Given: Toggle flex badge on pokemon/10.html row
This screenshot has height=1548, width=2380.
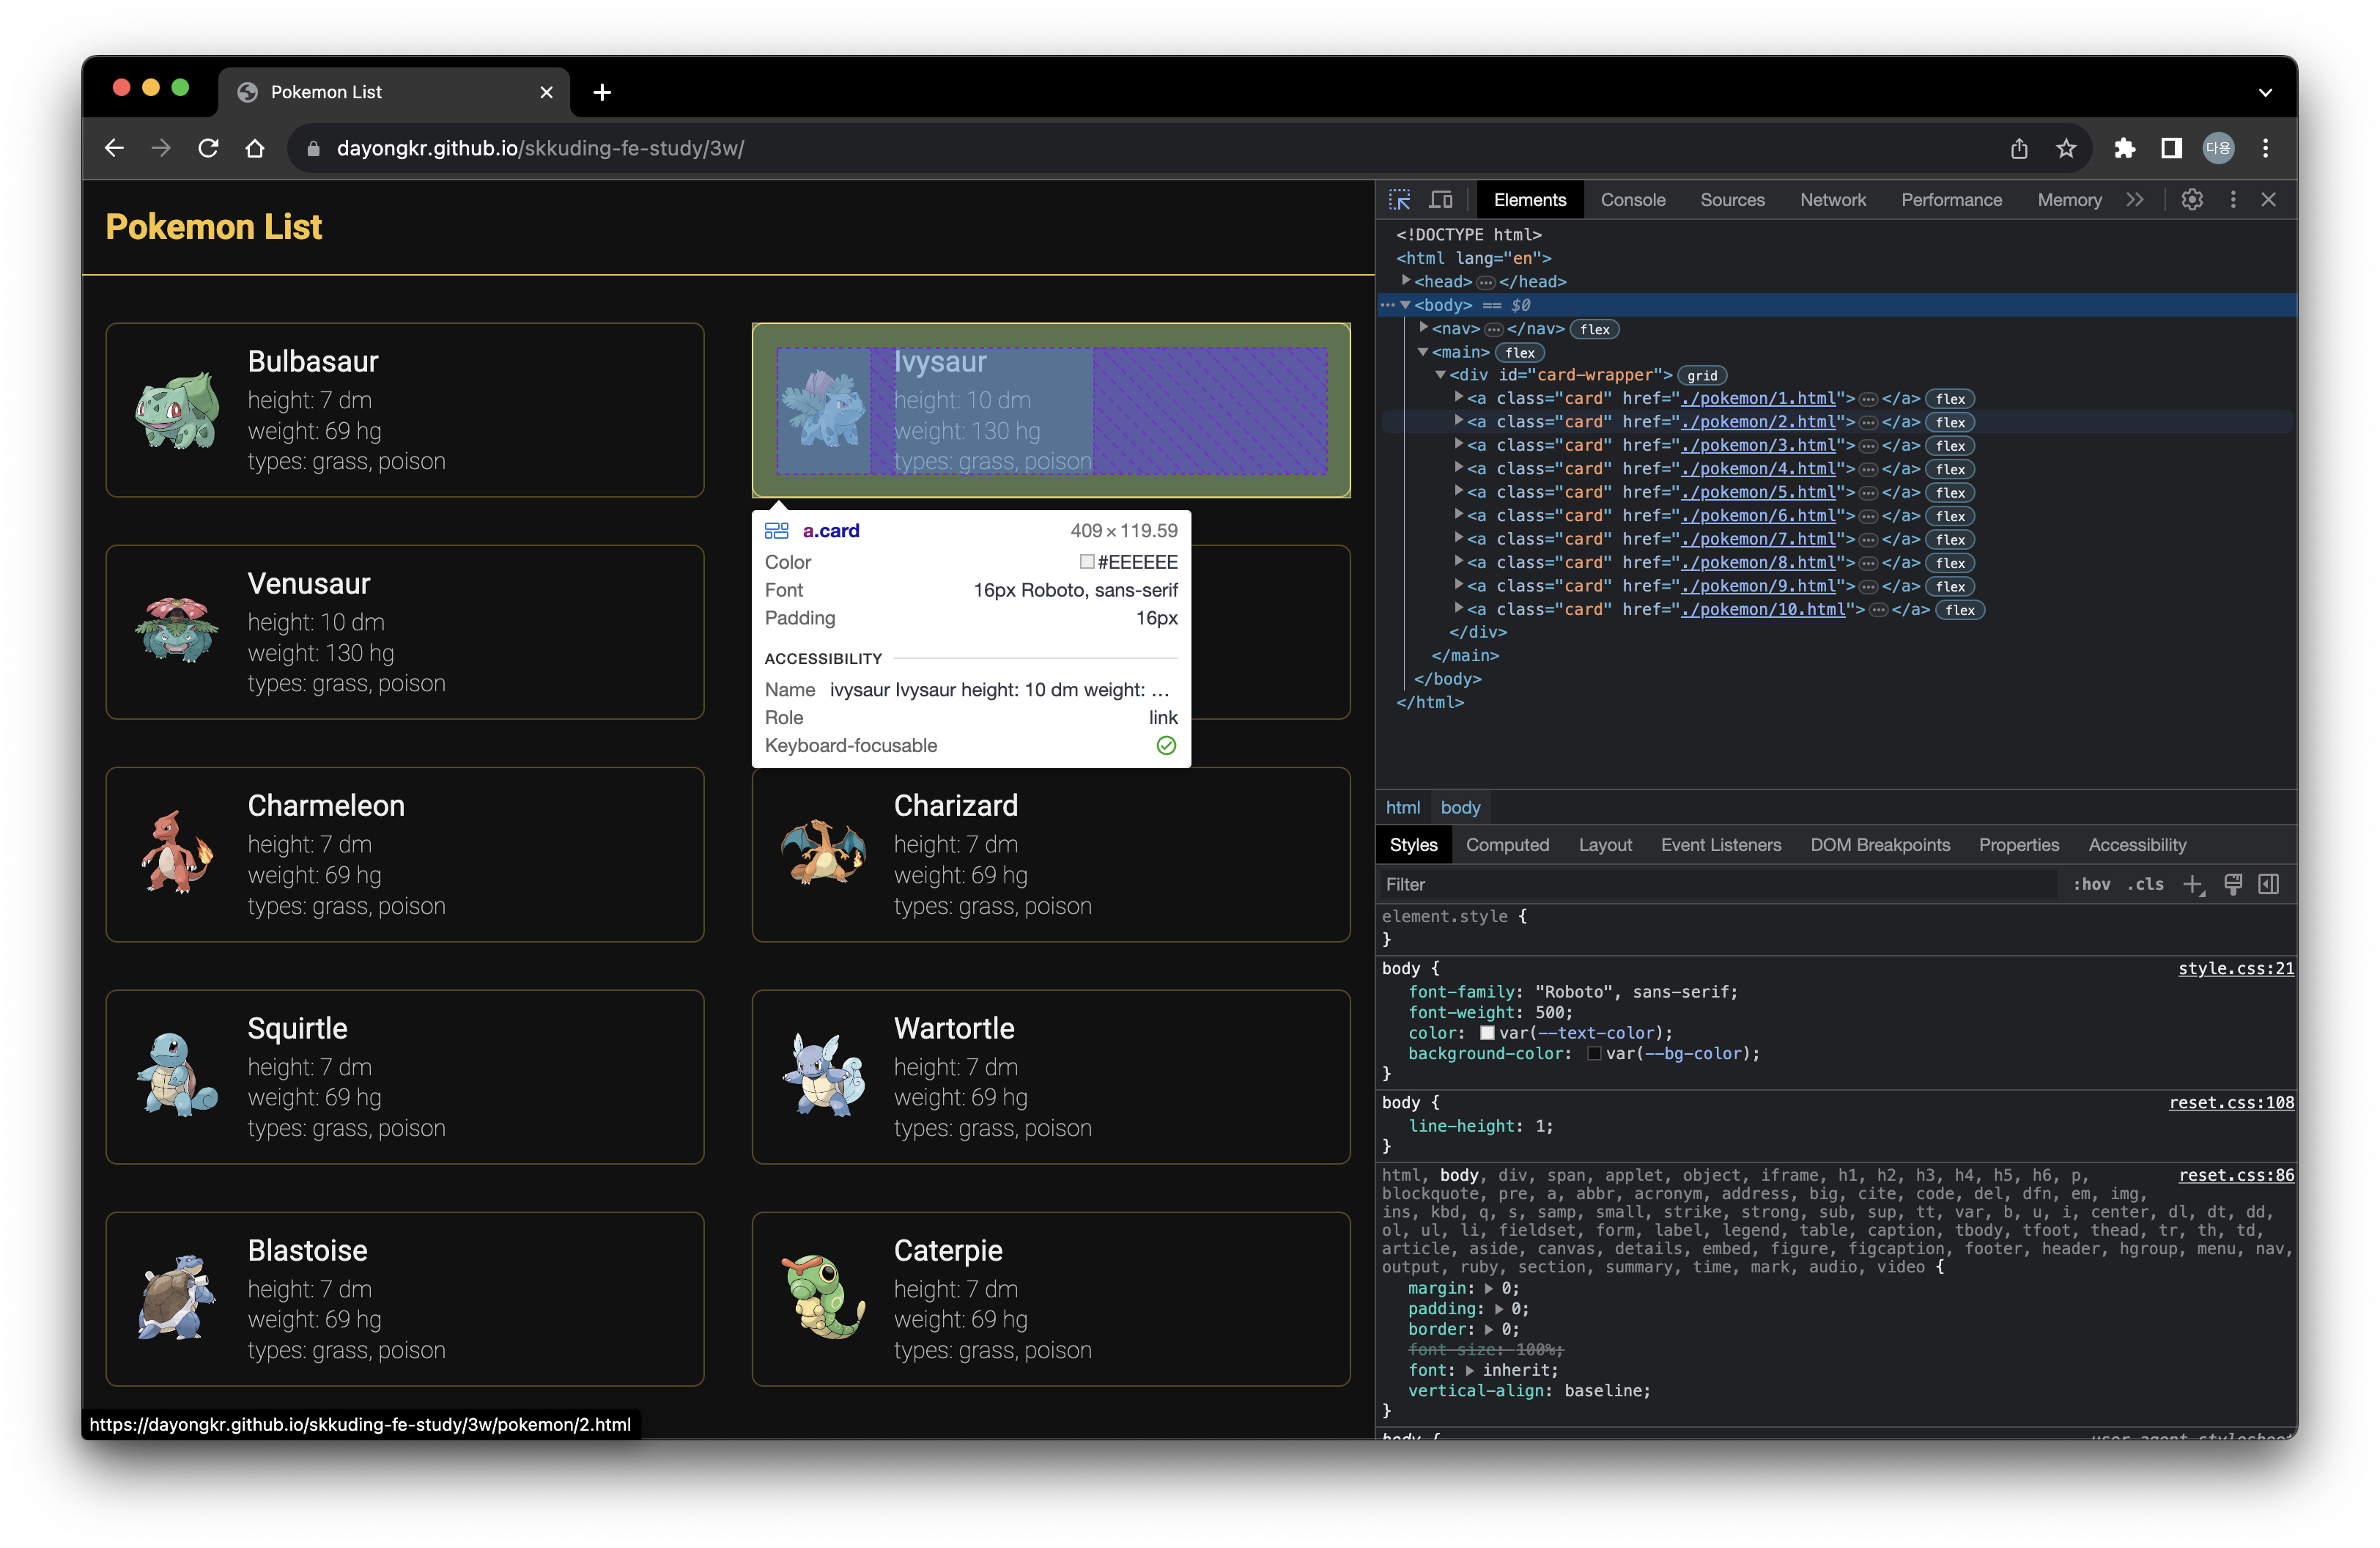Looking at the screenshot, I should coord(1960,610).
